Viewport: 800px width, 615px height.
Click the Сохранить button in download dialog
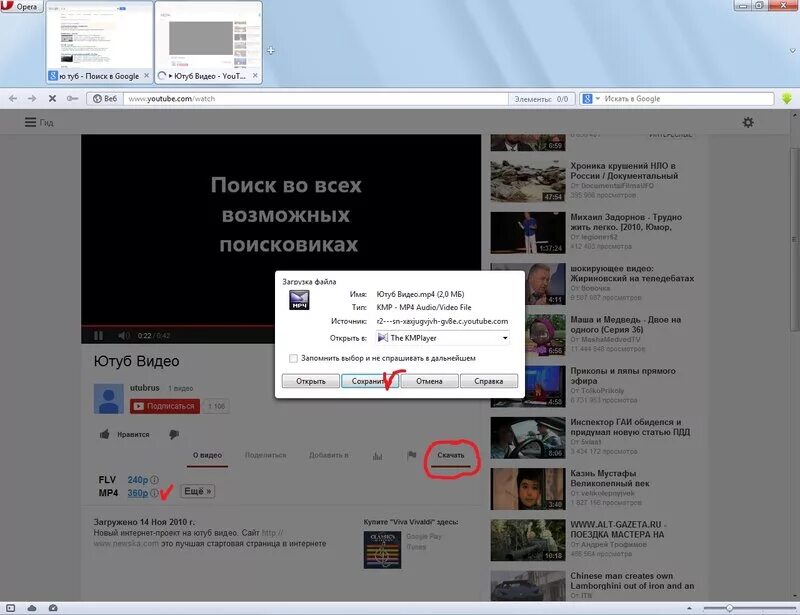click(370, 381)
